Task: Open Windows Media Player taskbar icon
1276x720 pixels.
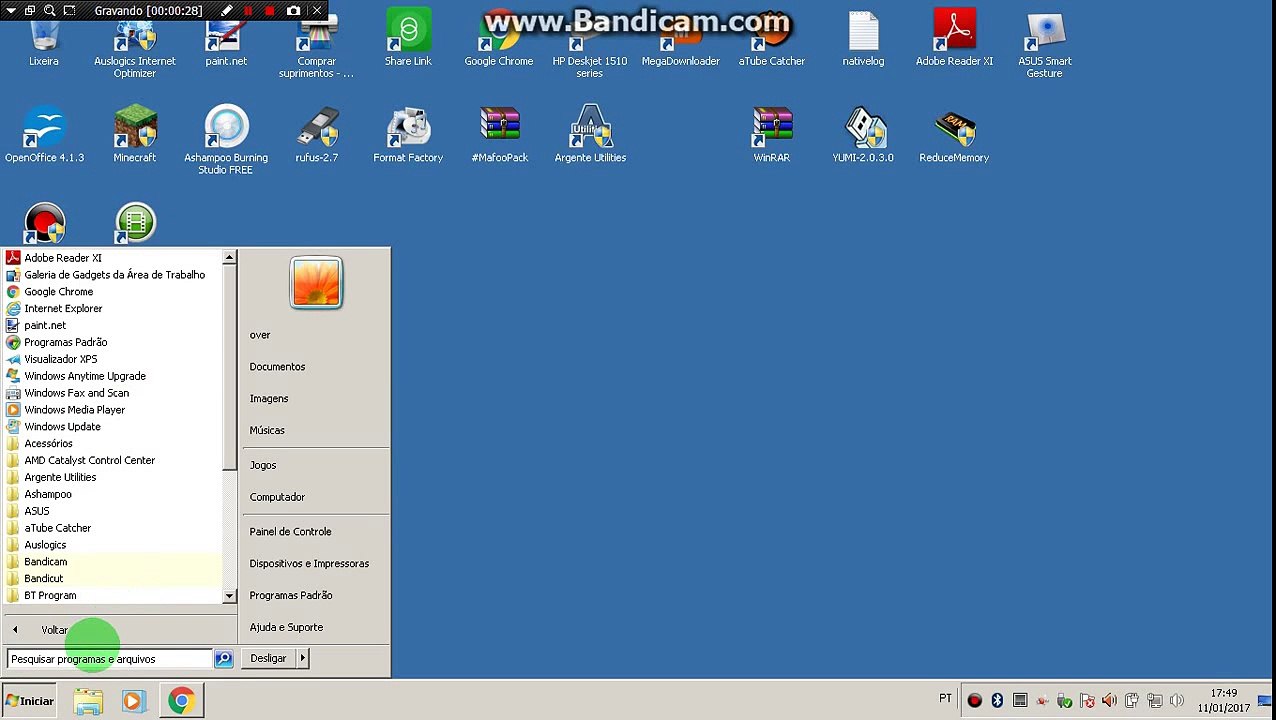Action: [133, 701]
